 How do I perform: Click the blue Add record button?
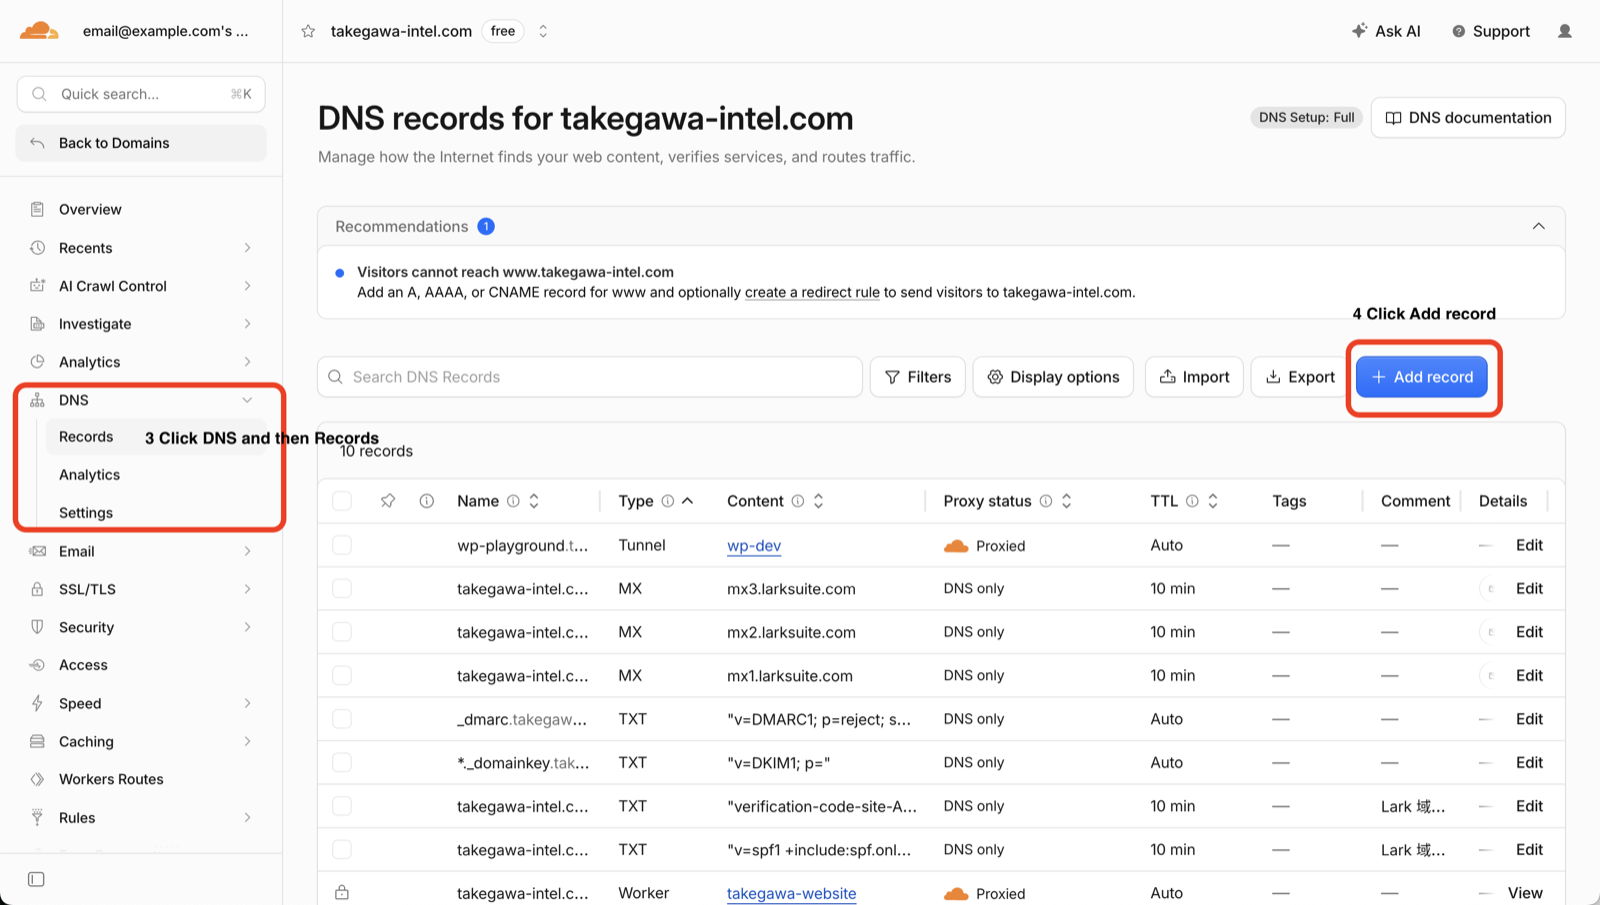coord(1422,377)
